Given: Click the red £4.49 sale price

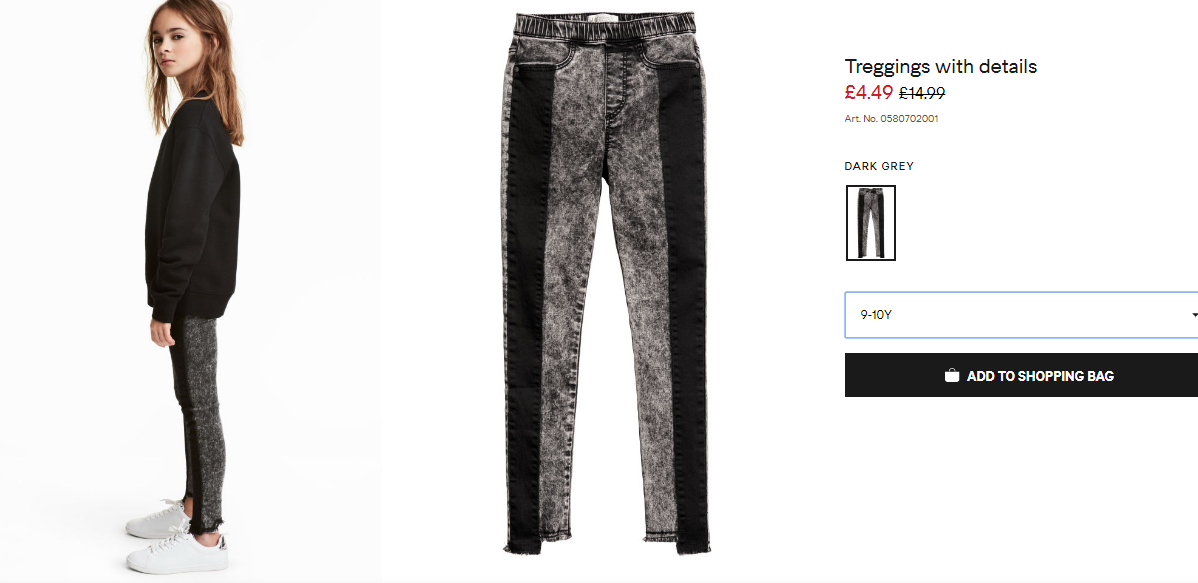Looking at the screenshot, I should point(869,92).
